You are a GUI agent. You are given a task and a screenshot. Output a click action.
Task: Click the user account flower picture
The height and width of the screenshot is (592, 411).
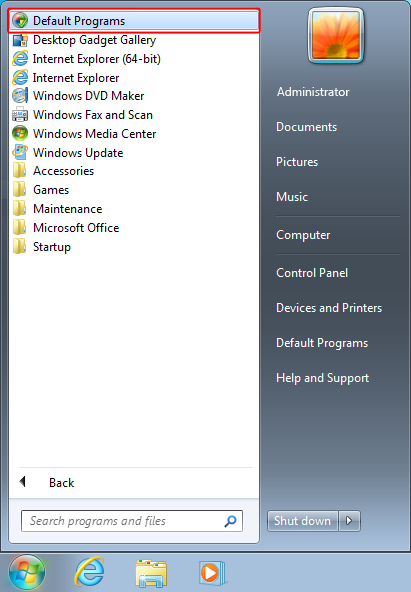(336, 35)
